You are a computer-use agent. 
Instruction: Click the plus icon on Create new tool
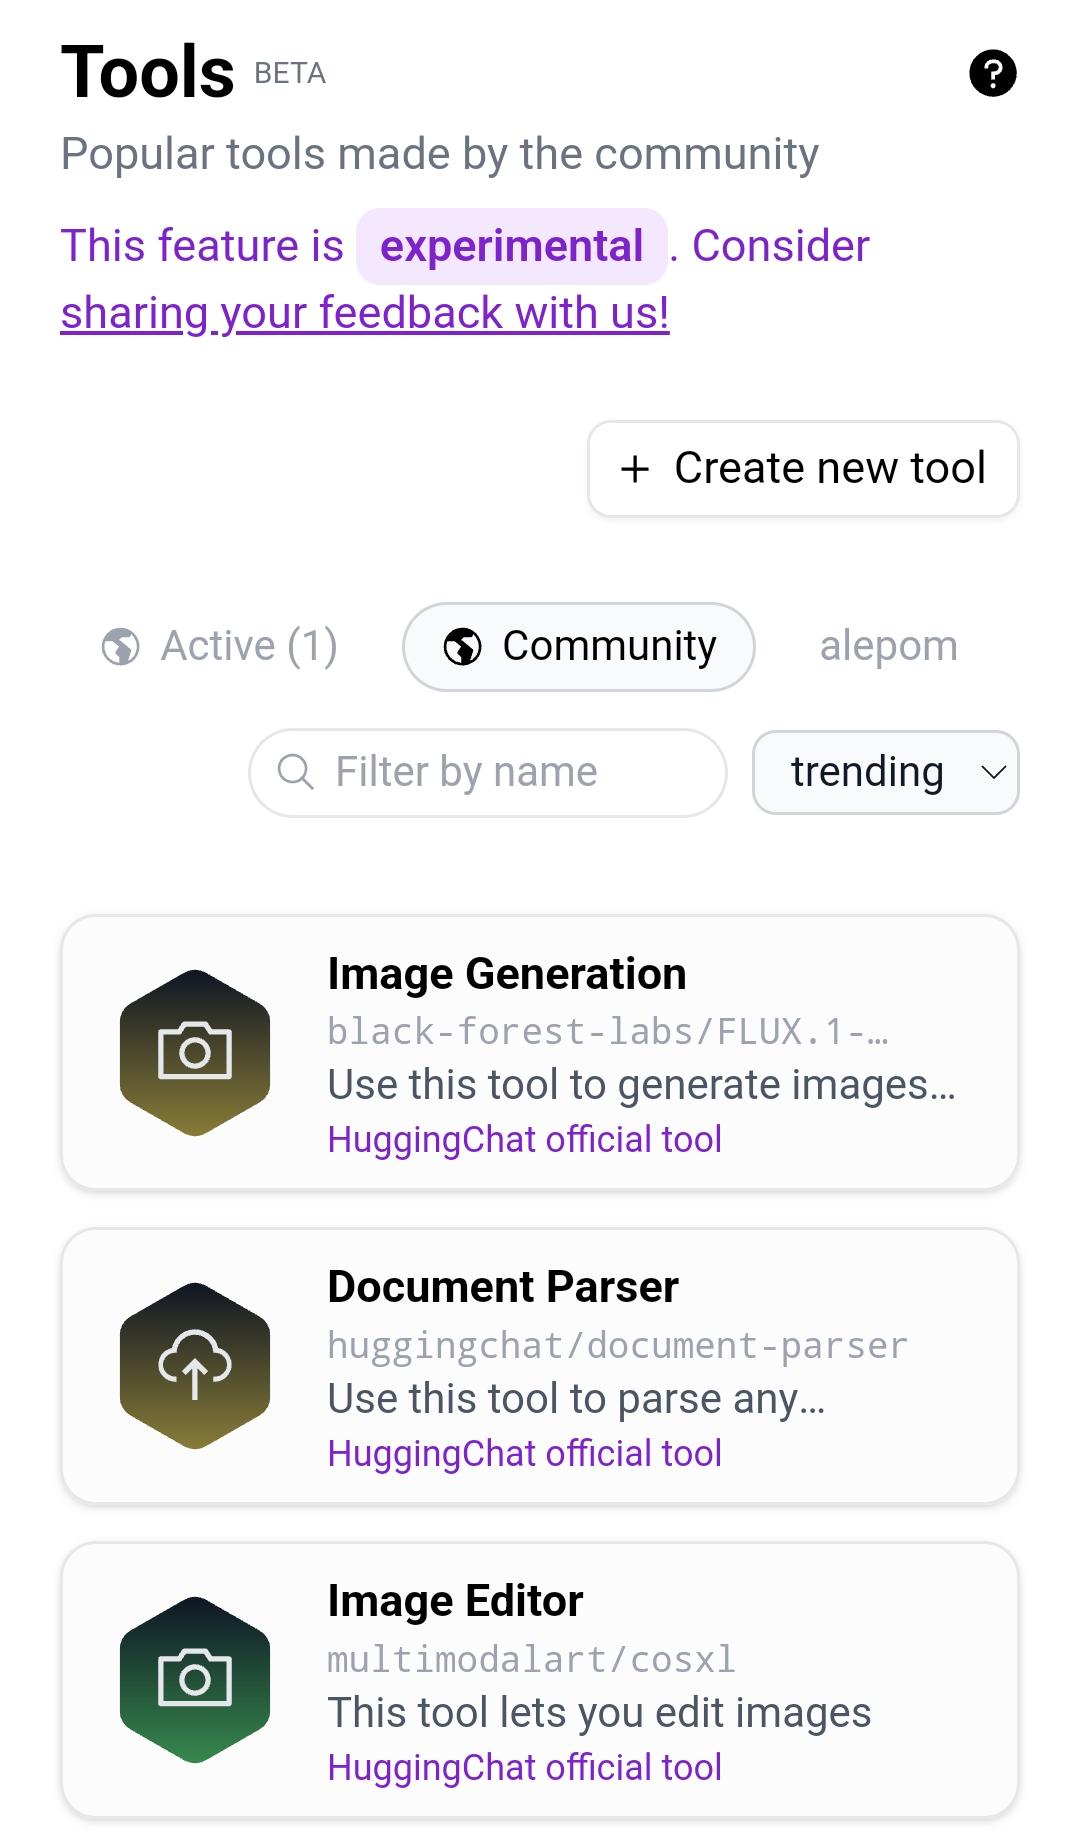[x=635, y=468]
